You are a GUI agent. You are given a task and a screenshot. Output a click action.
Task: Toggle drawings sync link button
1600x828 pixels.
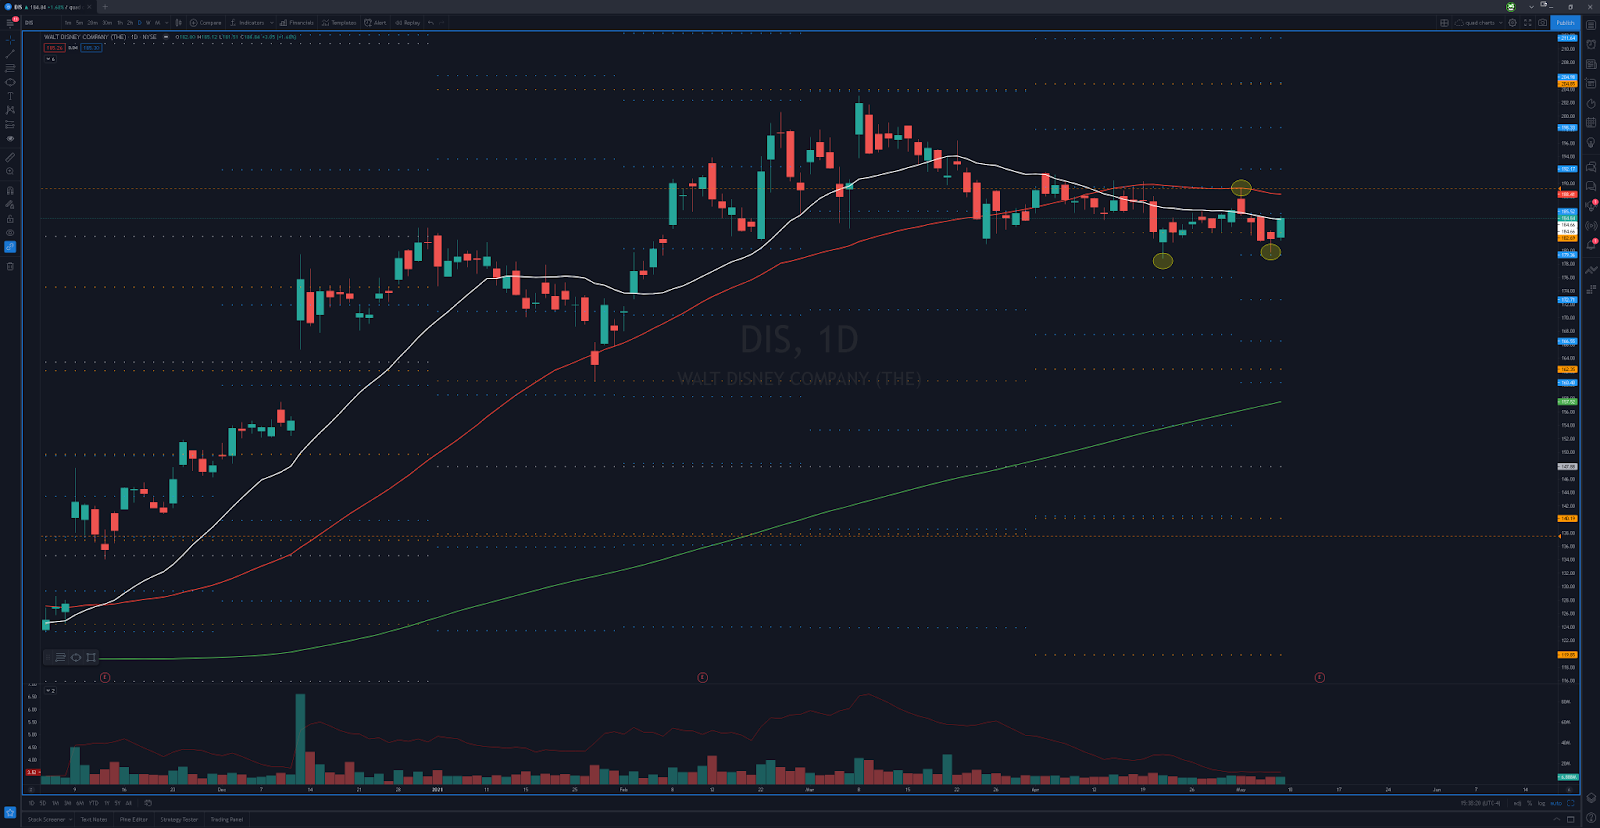click(10, 246)
